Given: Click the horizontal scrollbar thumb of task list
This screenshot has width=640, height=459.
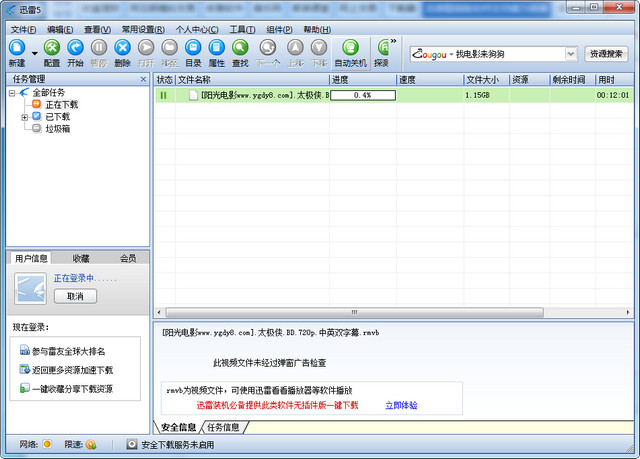Looking at the screenshot, I should point(354,312).
